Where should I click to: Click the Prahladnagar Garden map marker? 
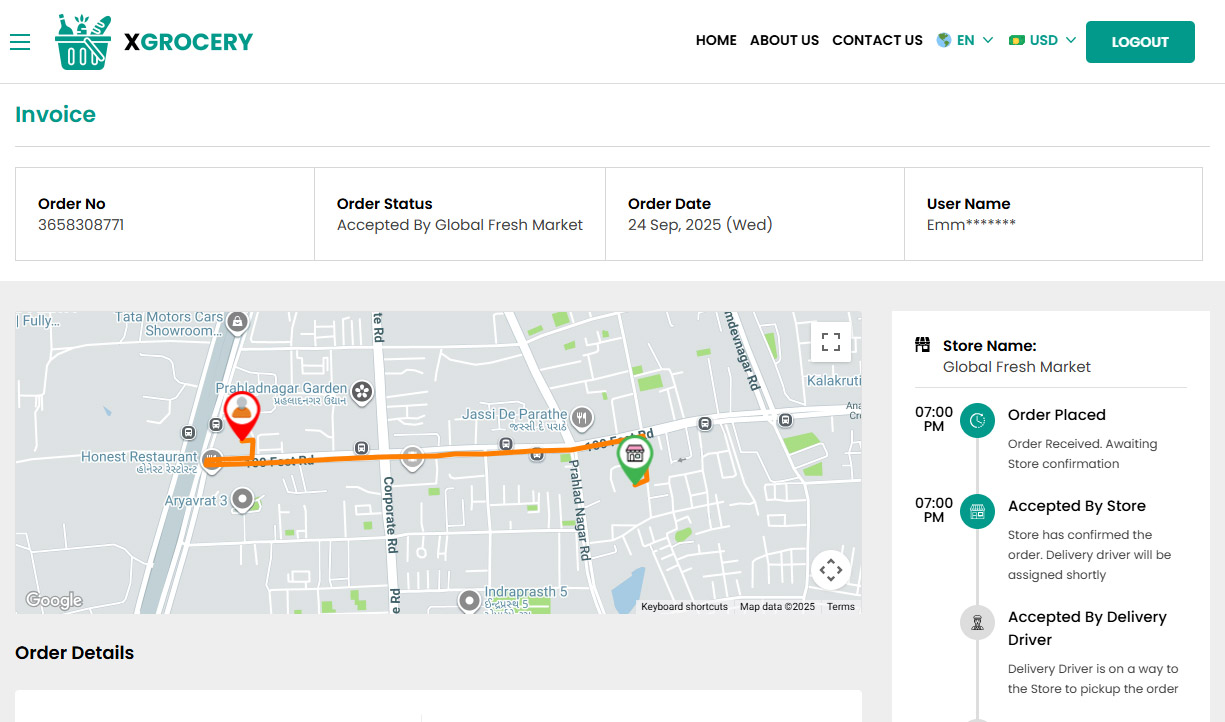point(362,391)
